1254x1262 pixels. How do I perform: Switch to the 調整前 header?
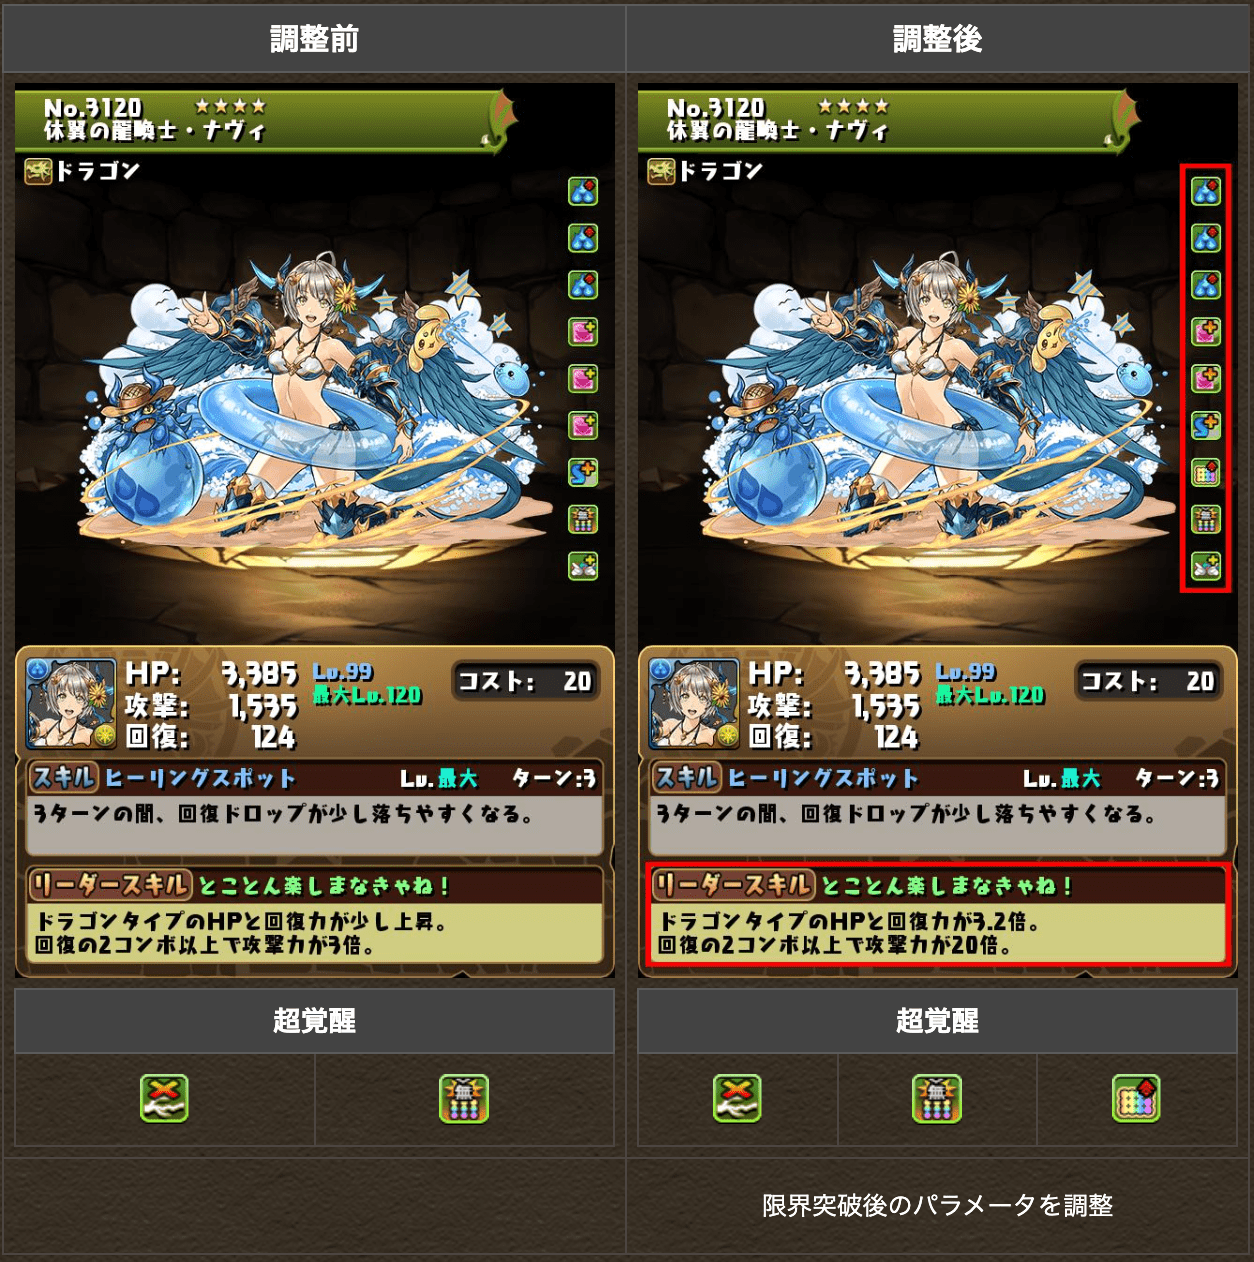(x=314, y=39)
